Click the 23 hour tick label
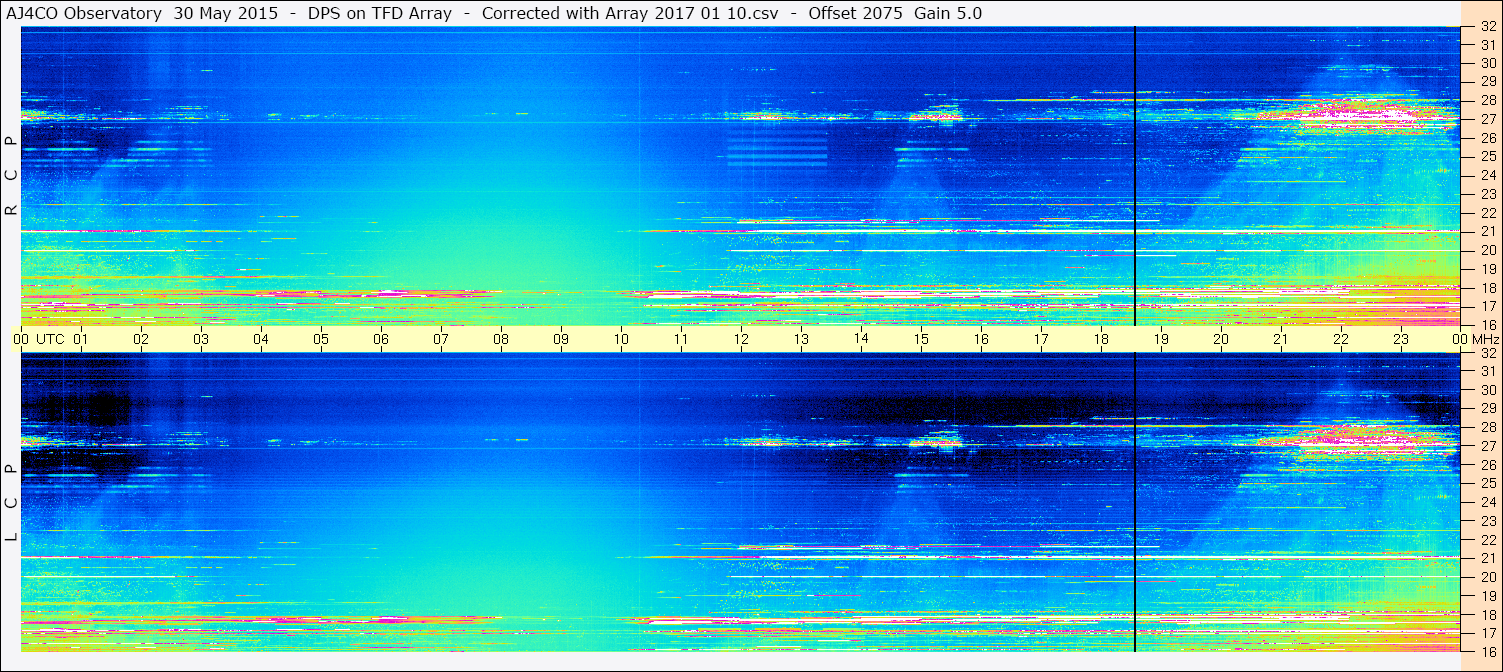Viewport: 1503px width, 672px height. [x=1401, y=339]
